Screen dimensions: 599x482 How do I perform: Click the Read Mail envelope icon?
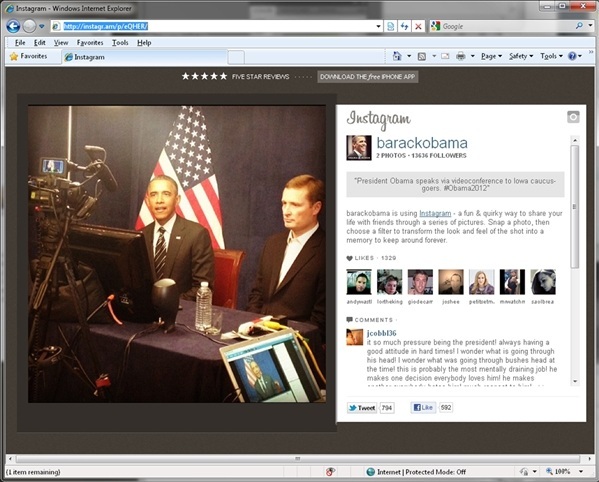(445, 56)
